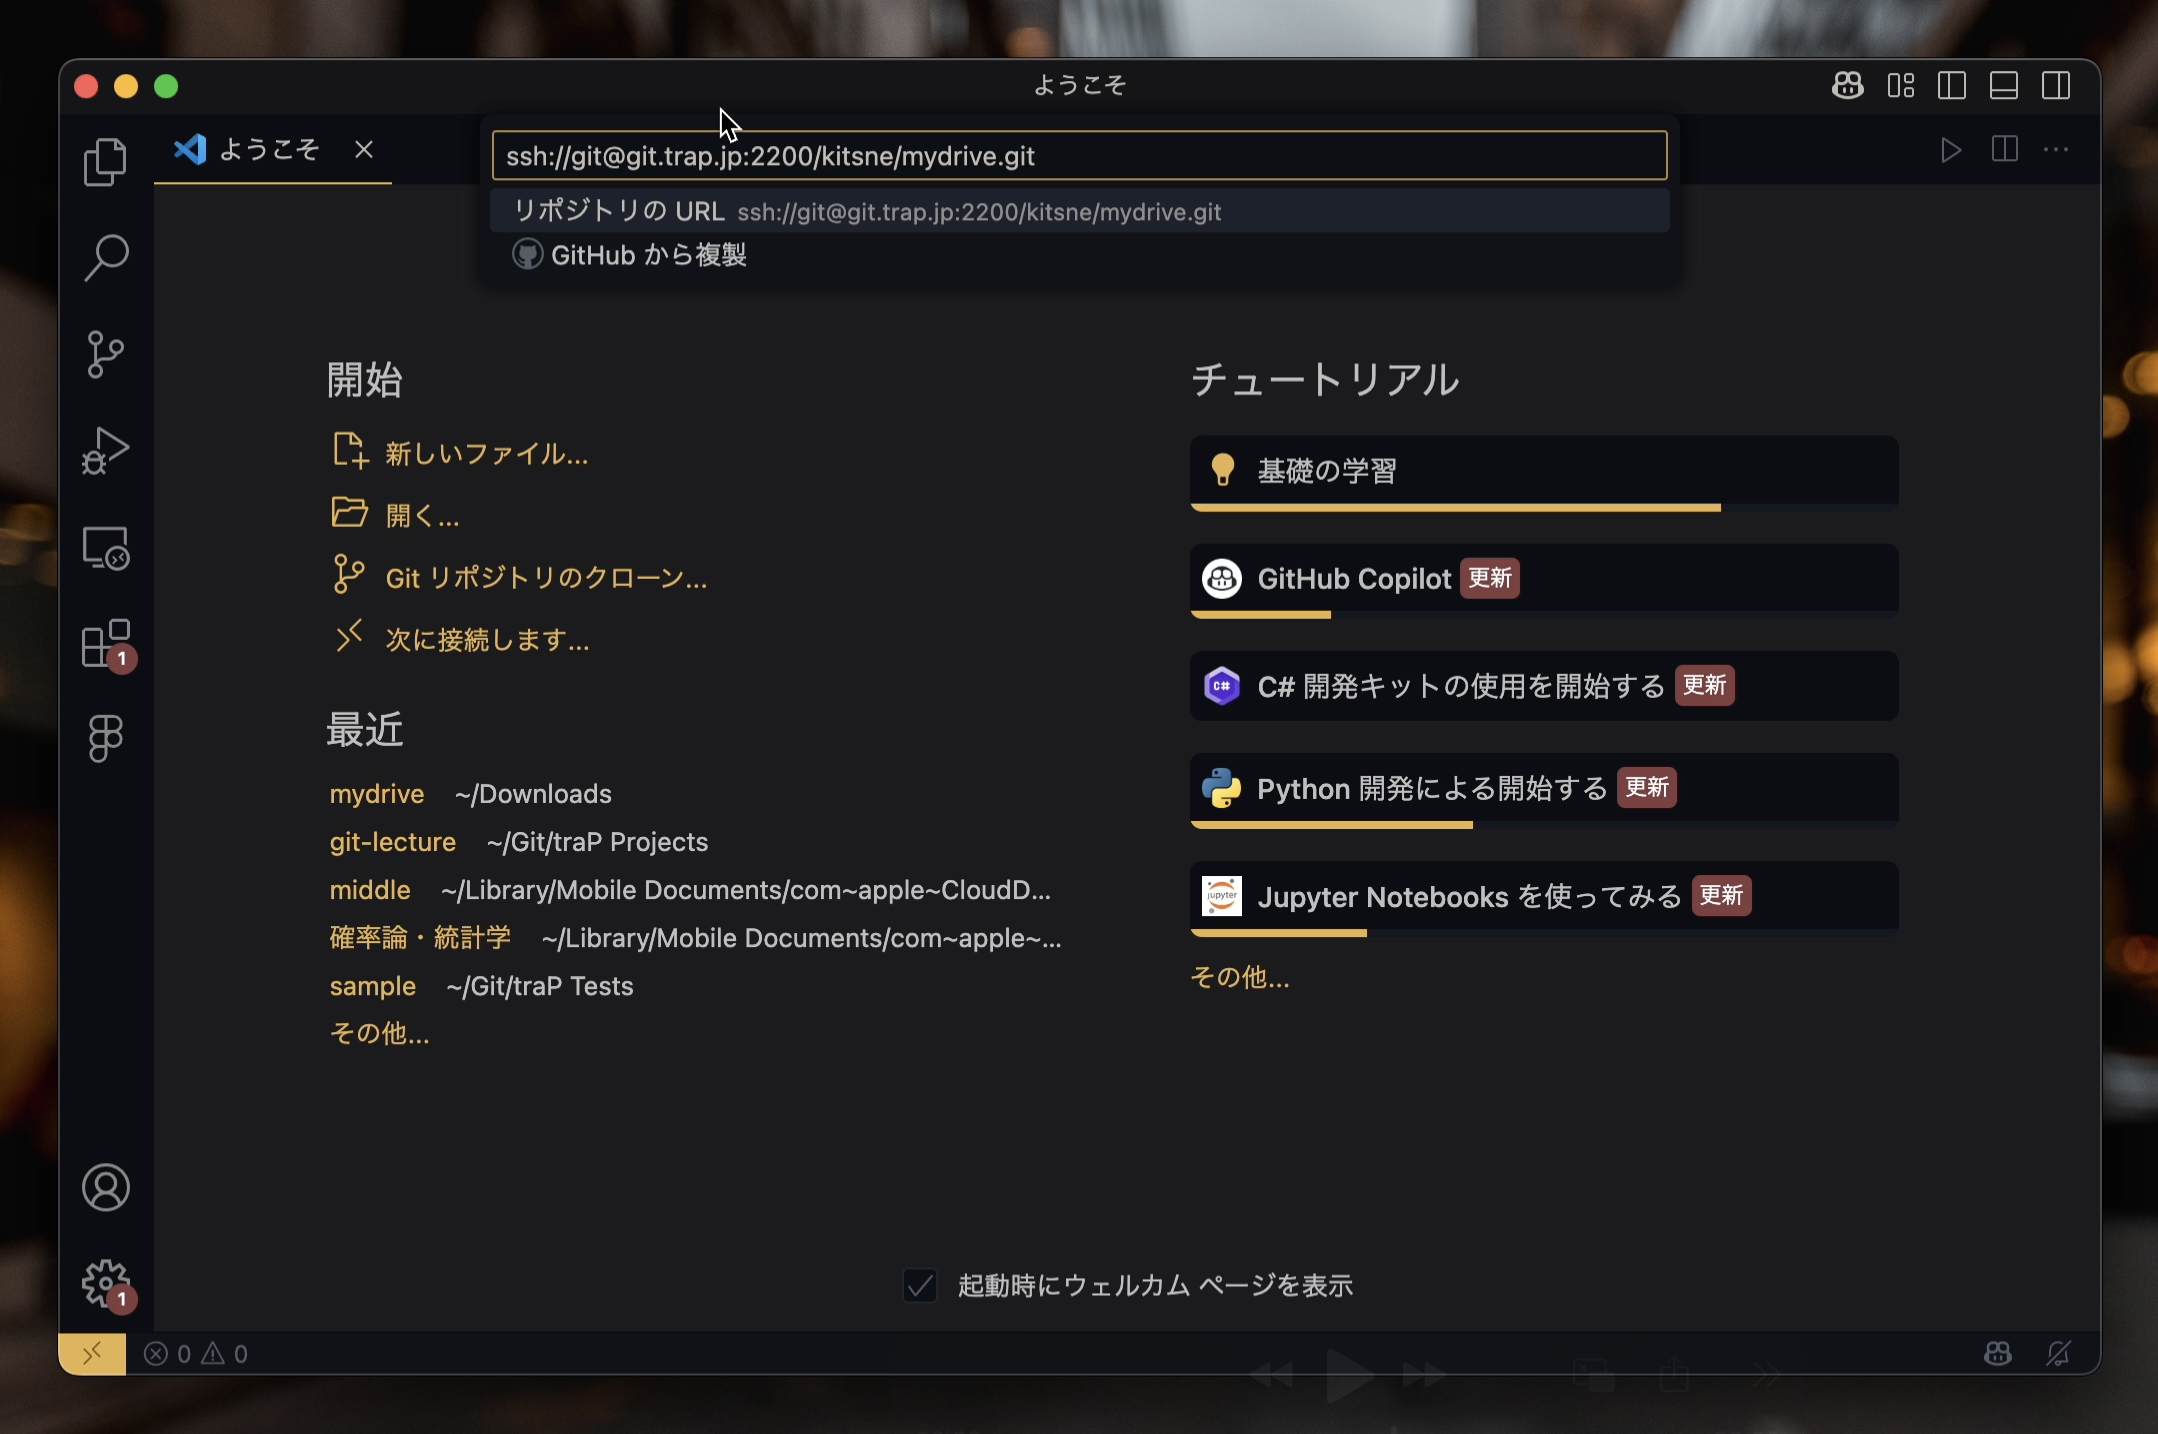Click 更新 badge on GitHub Copilot card

(x=1490, y=578)
